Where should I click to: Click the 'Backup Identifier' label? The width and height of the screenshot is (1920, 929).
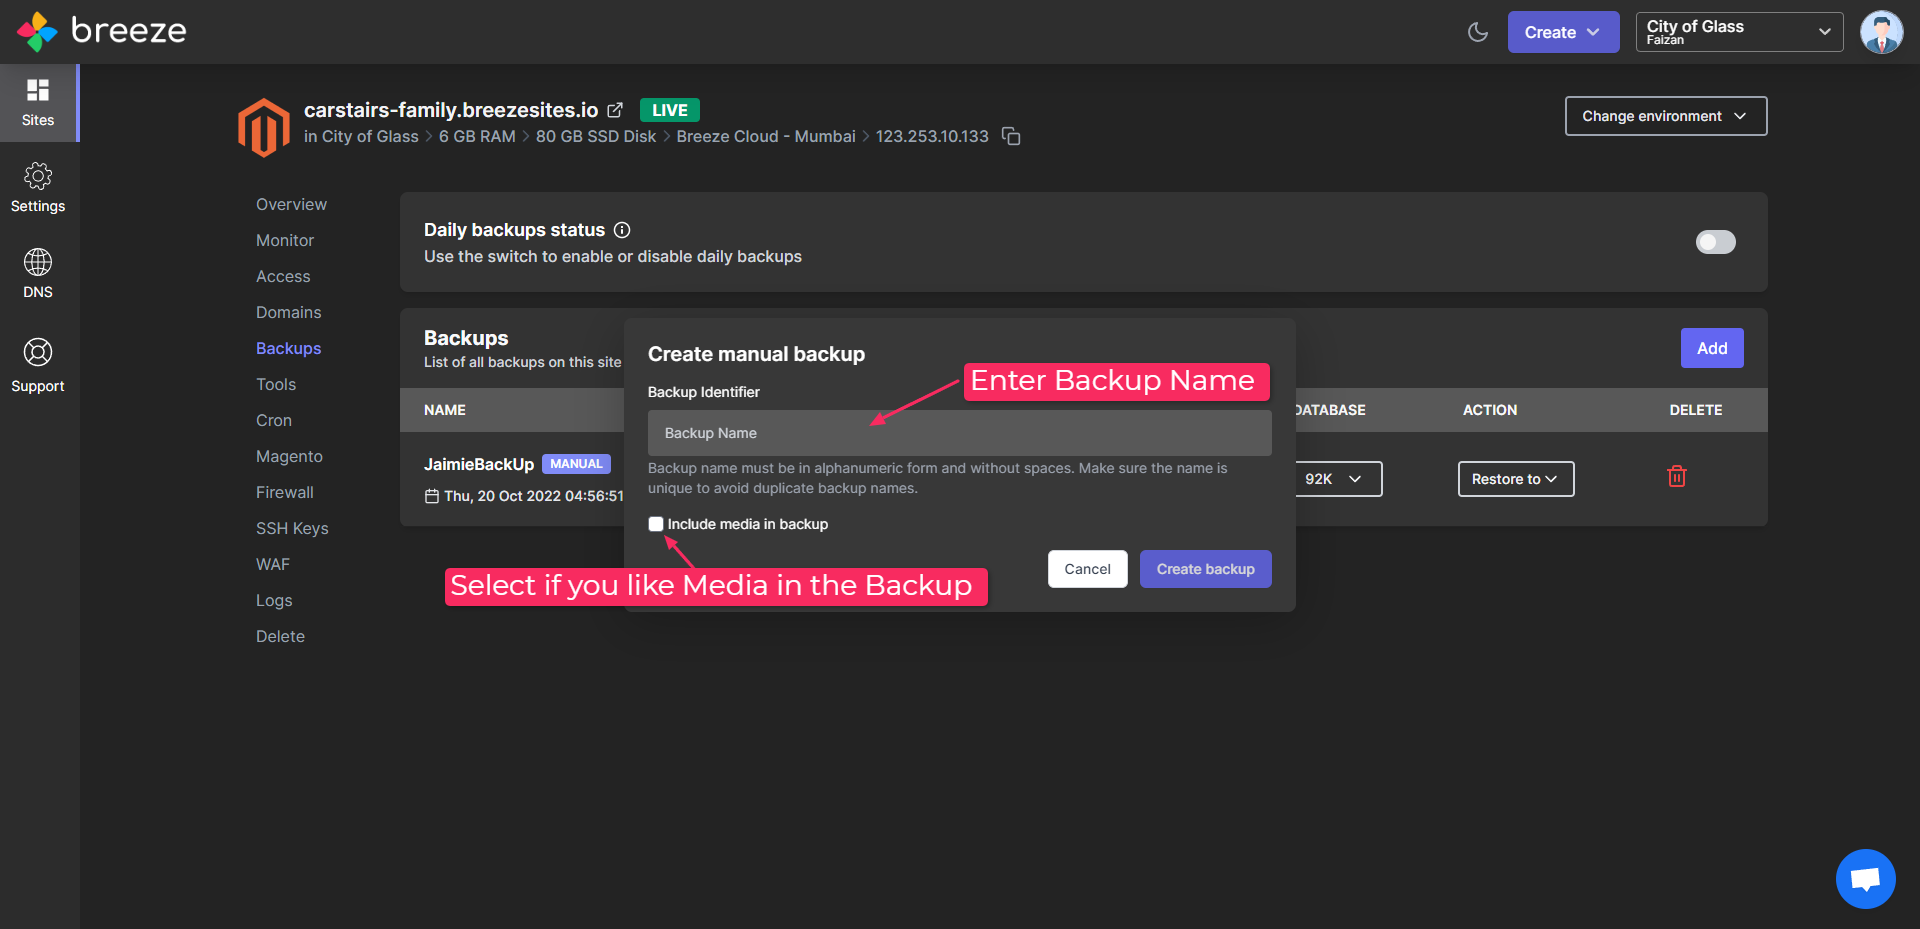704,392
